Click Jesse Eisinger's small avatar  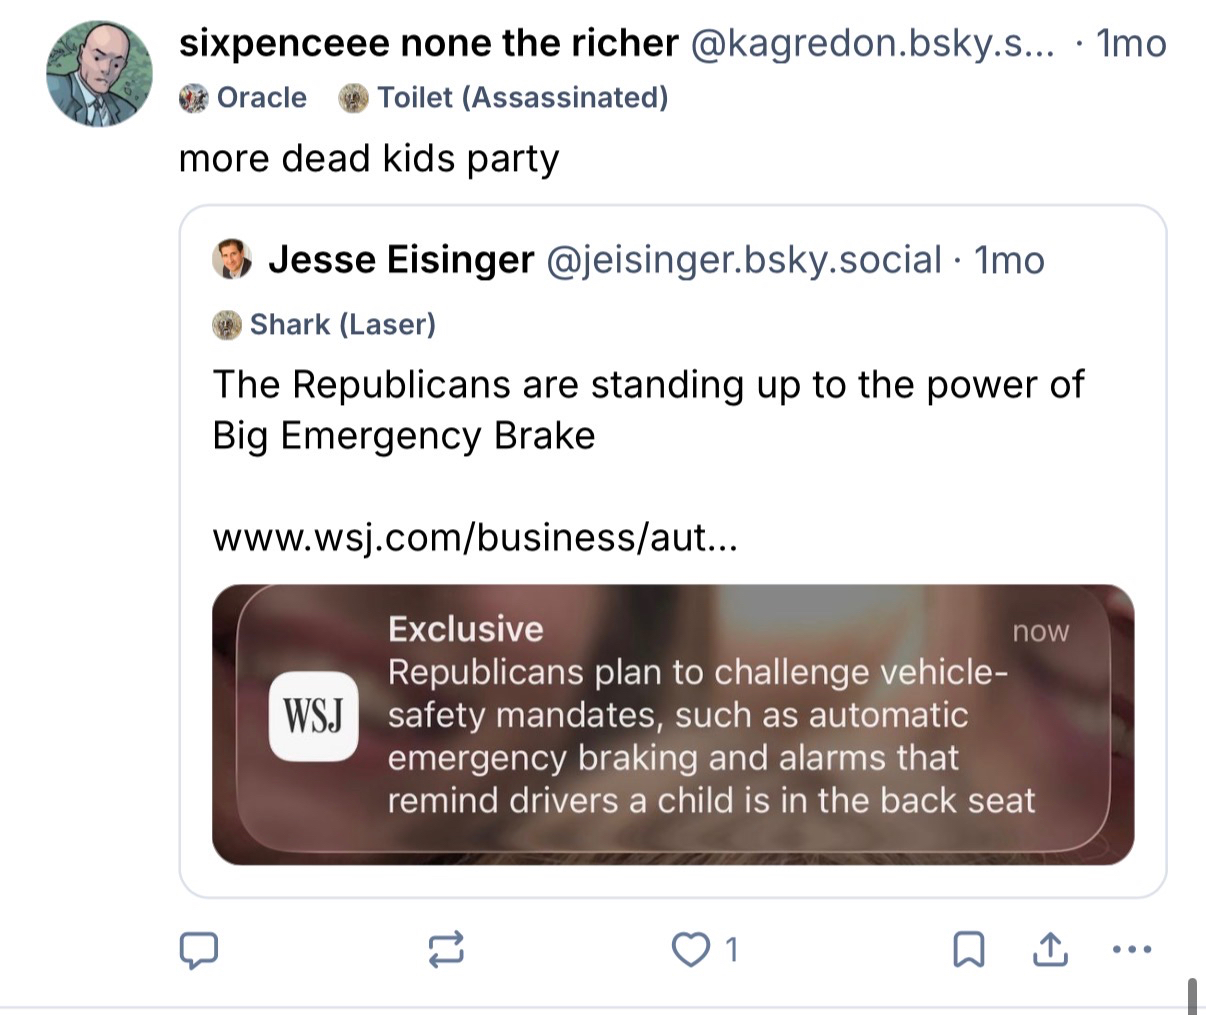tap(233, 260)
